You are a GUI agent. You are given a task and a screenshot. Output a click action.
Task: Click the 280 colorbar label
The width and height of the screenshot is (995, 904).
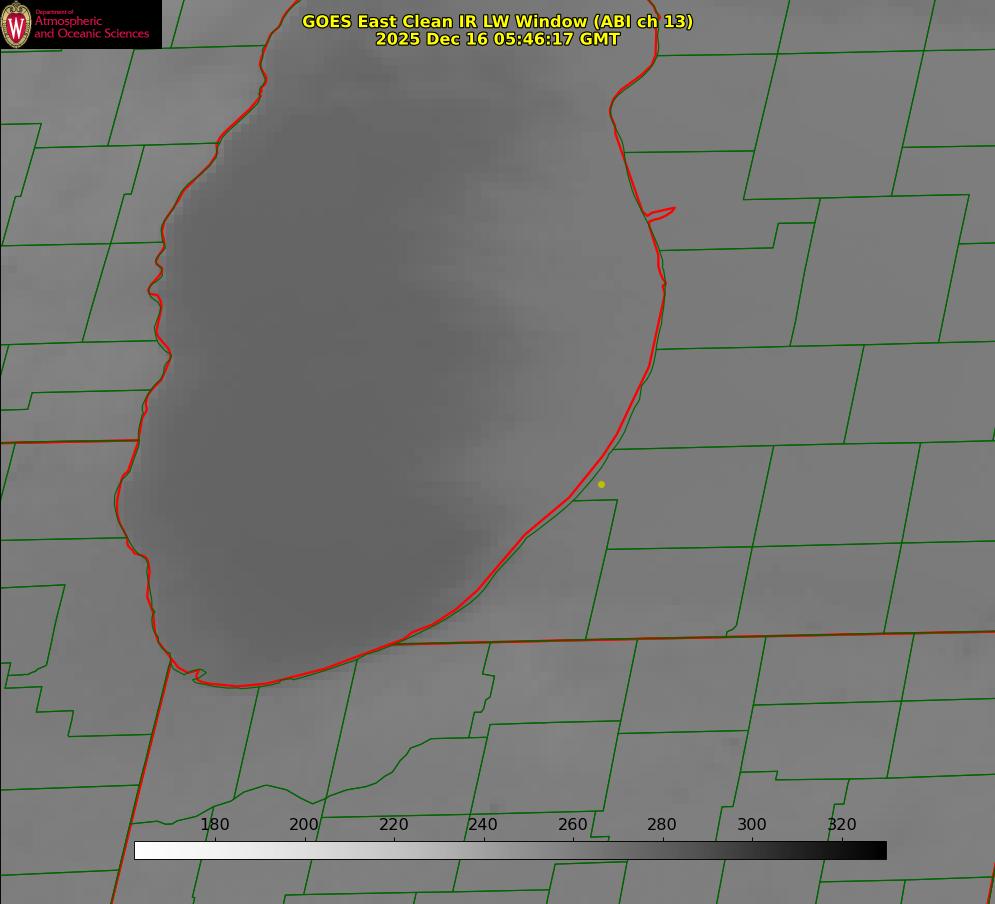click(662, 824)
